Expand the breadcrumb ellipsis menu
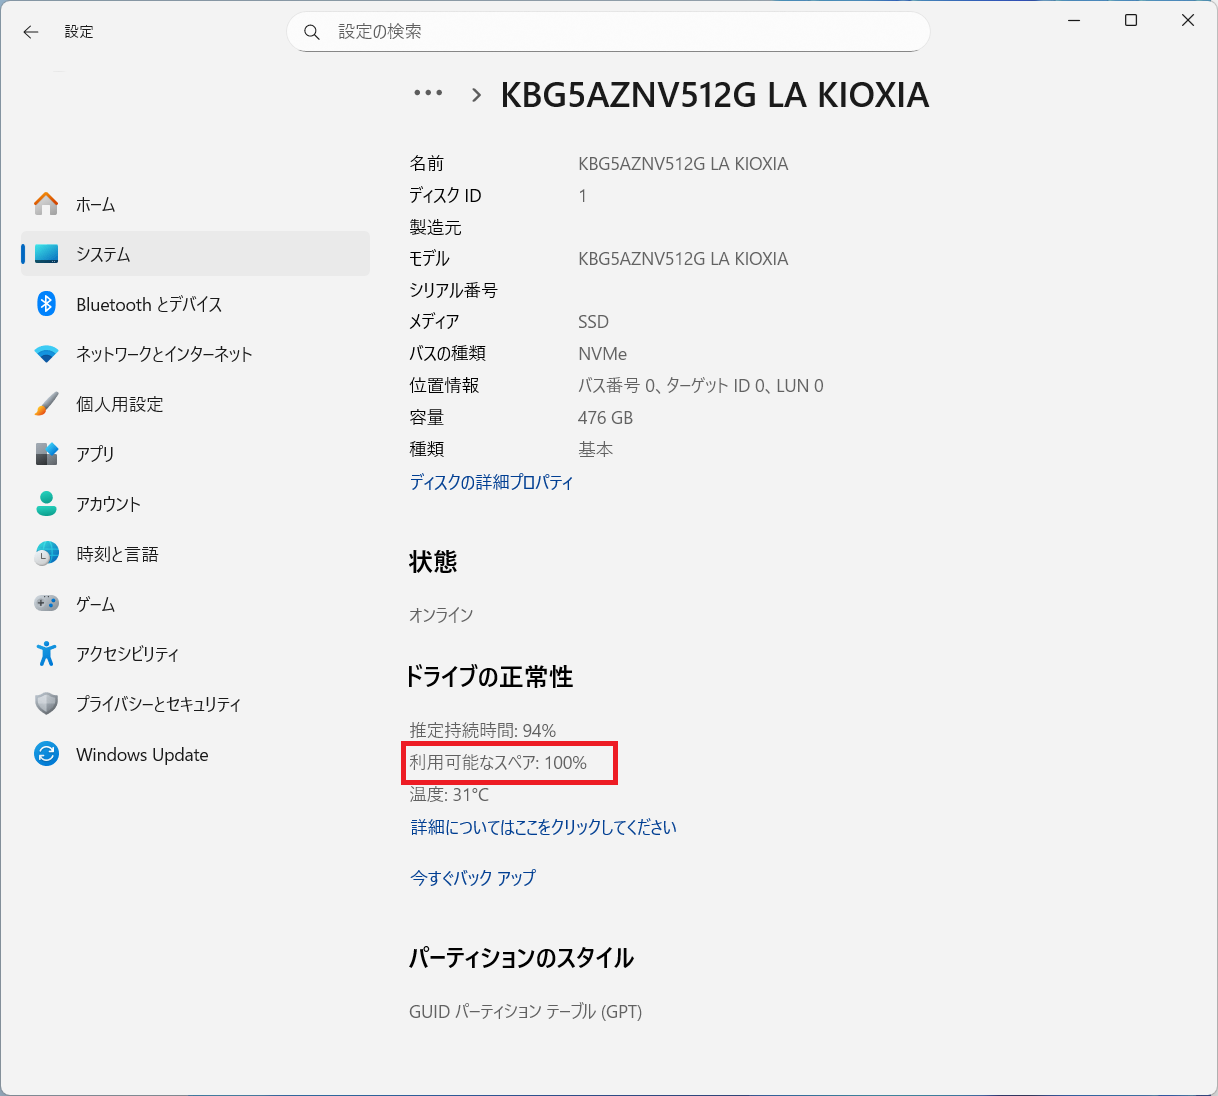The width and height of the screenshot is (1218, 1096). click(x=428, y=93)
